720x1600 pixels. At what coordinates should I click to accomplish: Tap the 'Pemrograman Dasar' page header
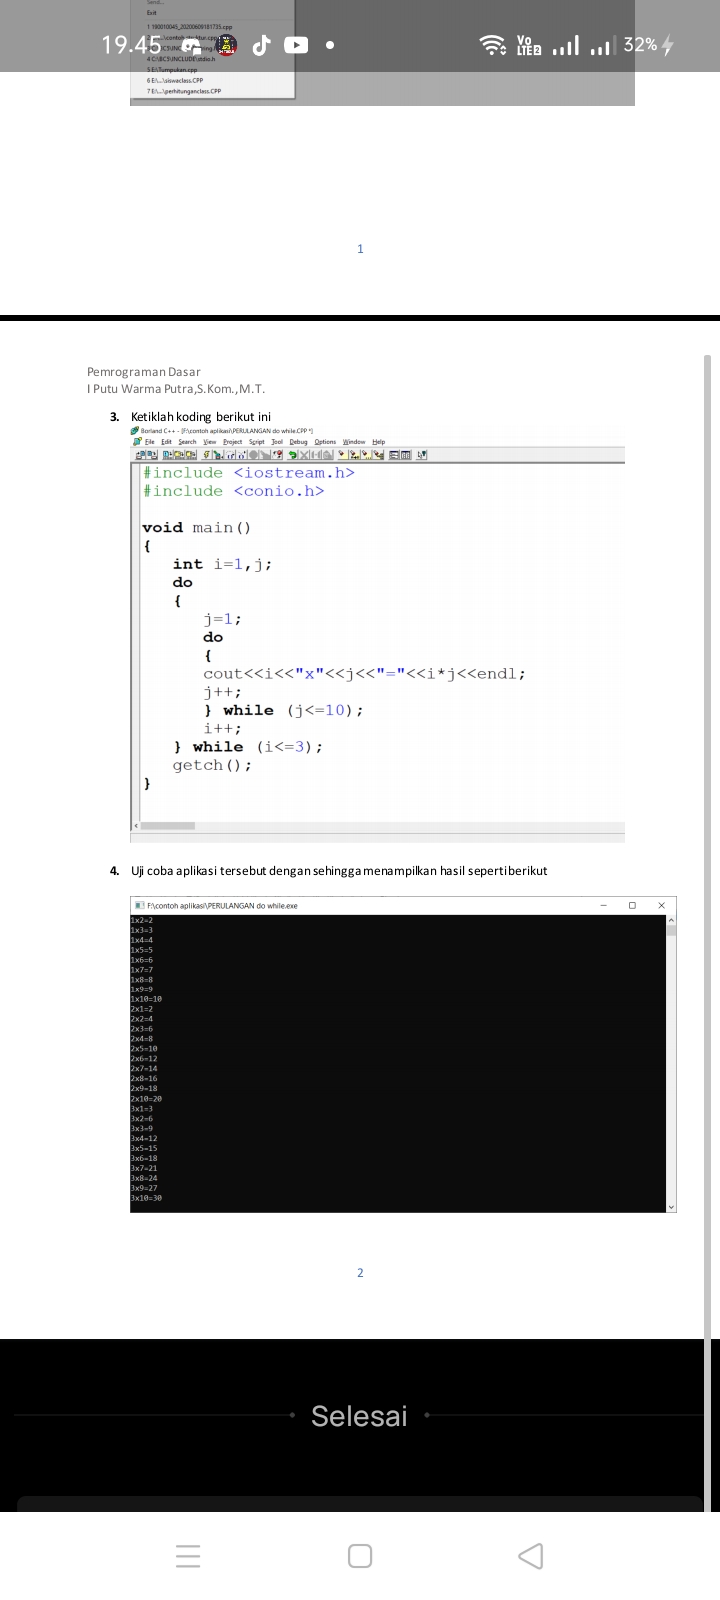(143, 372)
